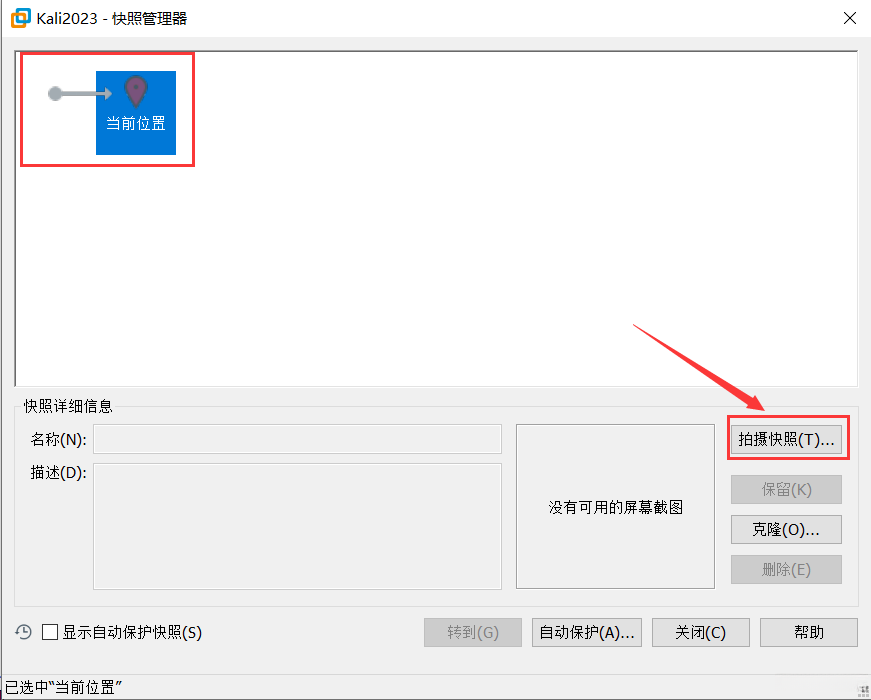Open the 拍摄快照(T) dialog
The image size is (871, 700).
tap(788, 438)
